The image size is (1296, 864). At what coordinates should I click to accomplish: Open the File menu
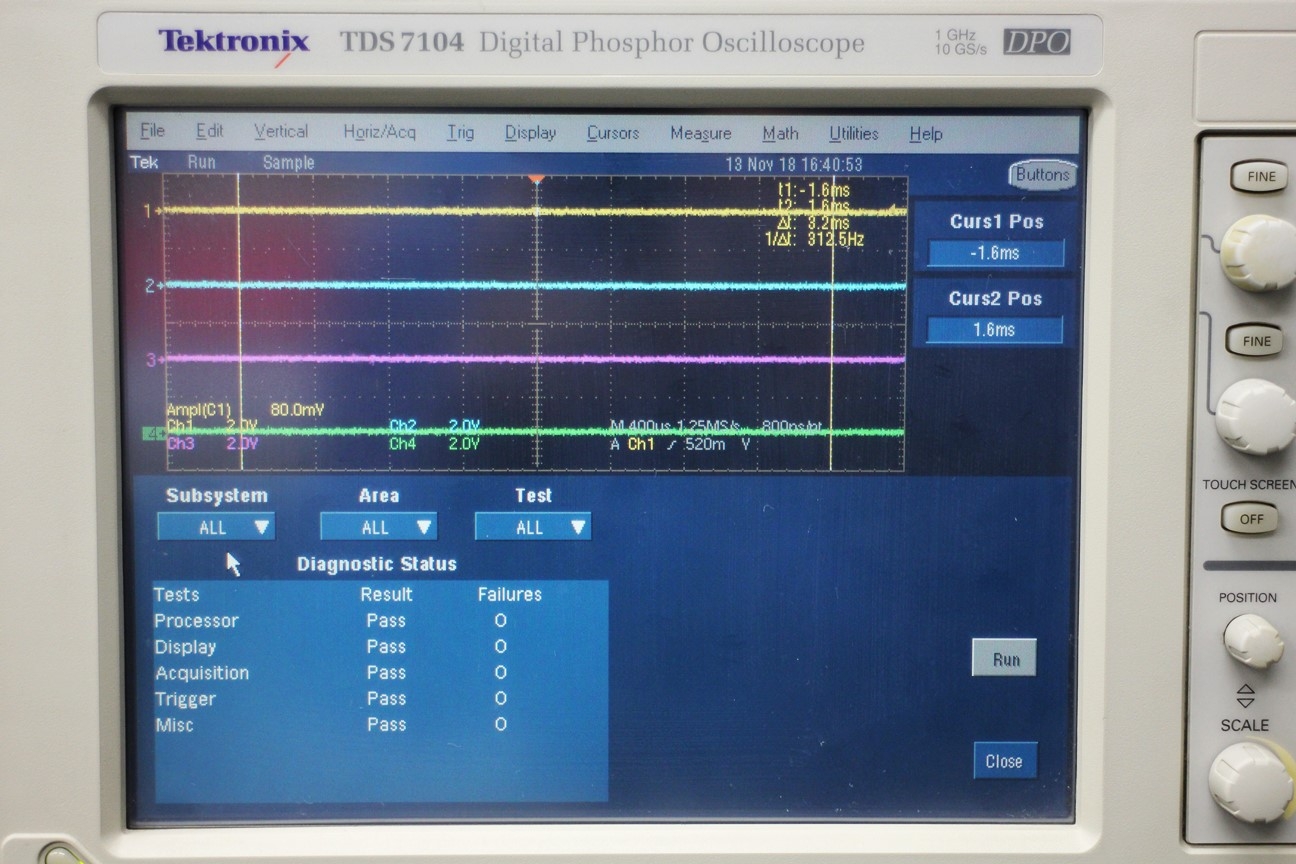pos(152,132)
